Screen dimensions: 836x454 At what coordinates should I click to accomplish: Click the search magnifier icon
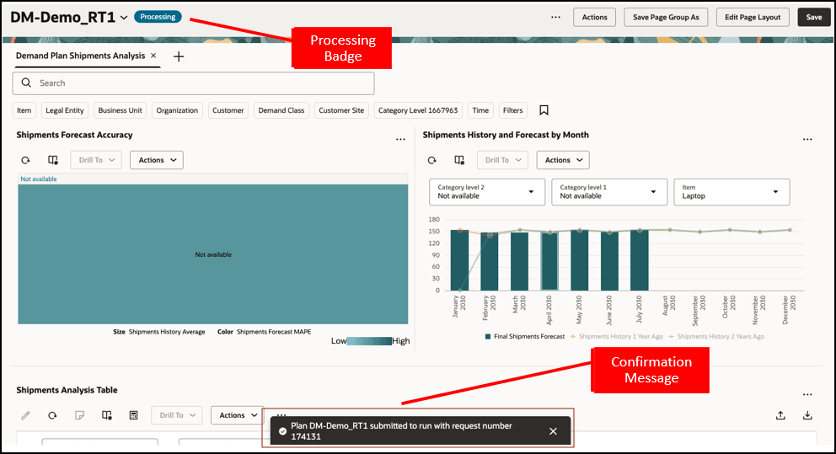tap(26, 83)
